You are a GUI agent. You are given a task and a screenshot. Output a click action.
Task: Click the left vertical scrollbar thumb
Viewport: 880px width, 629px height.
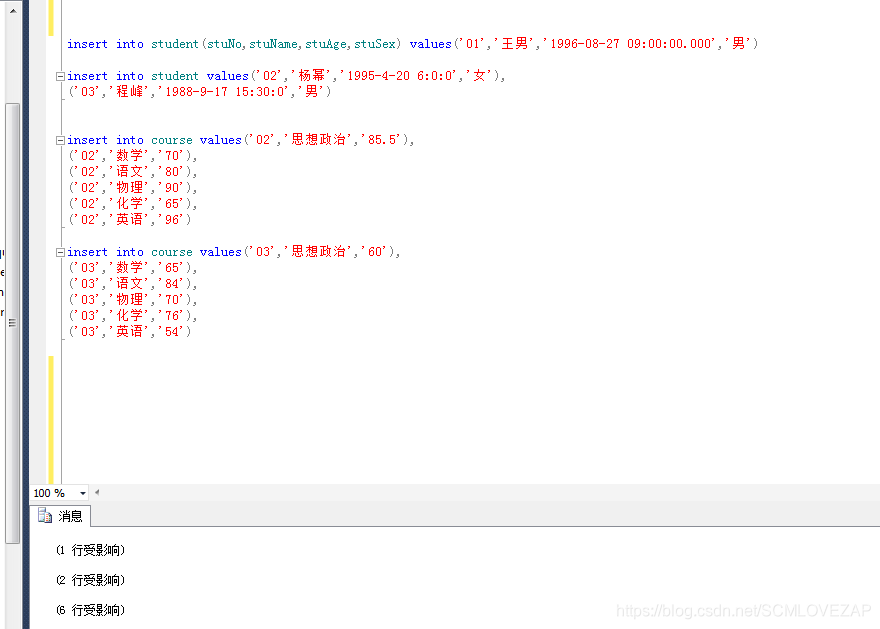(x=12, y=323)
